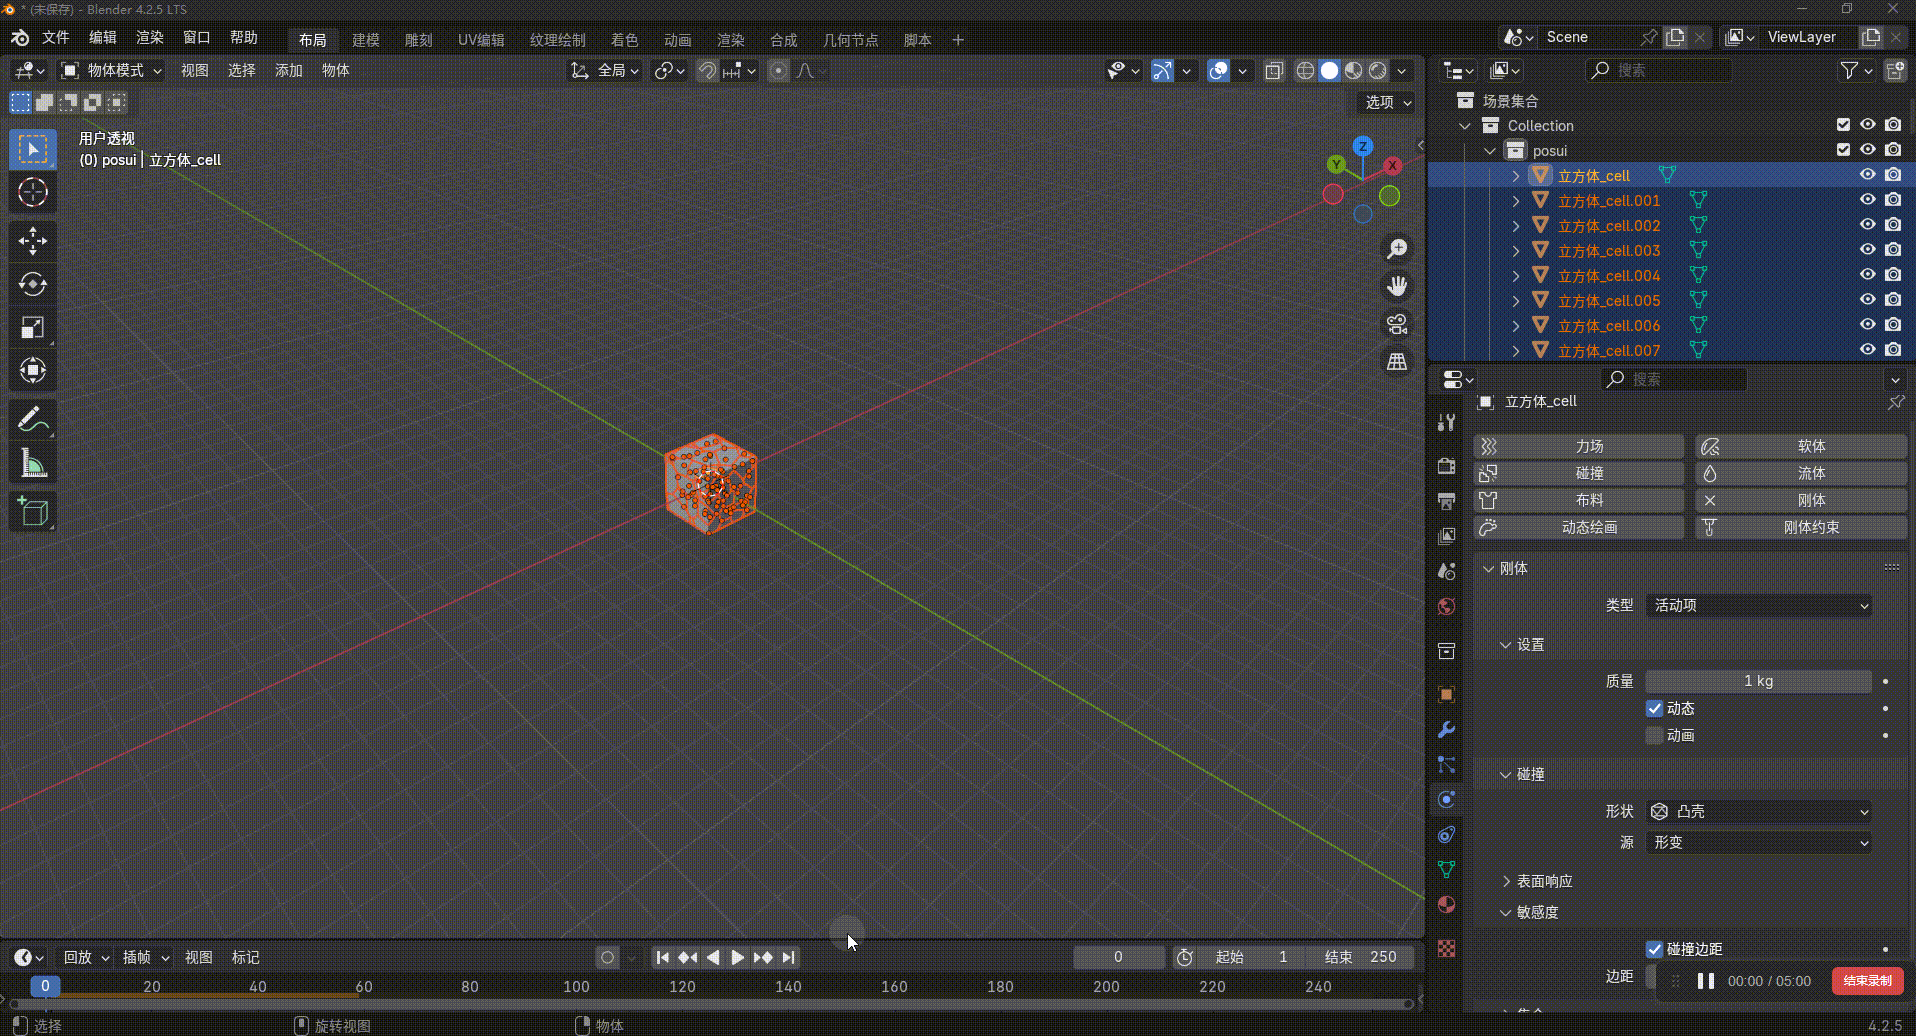Toggle camera view in viewport
The image size is (1916, 1036).
[x=1397, y=324]
